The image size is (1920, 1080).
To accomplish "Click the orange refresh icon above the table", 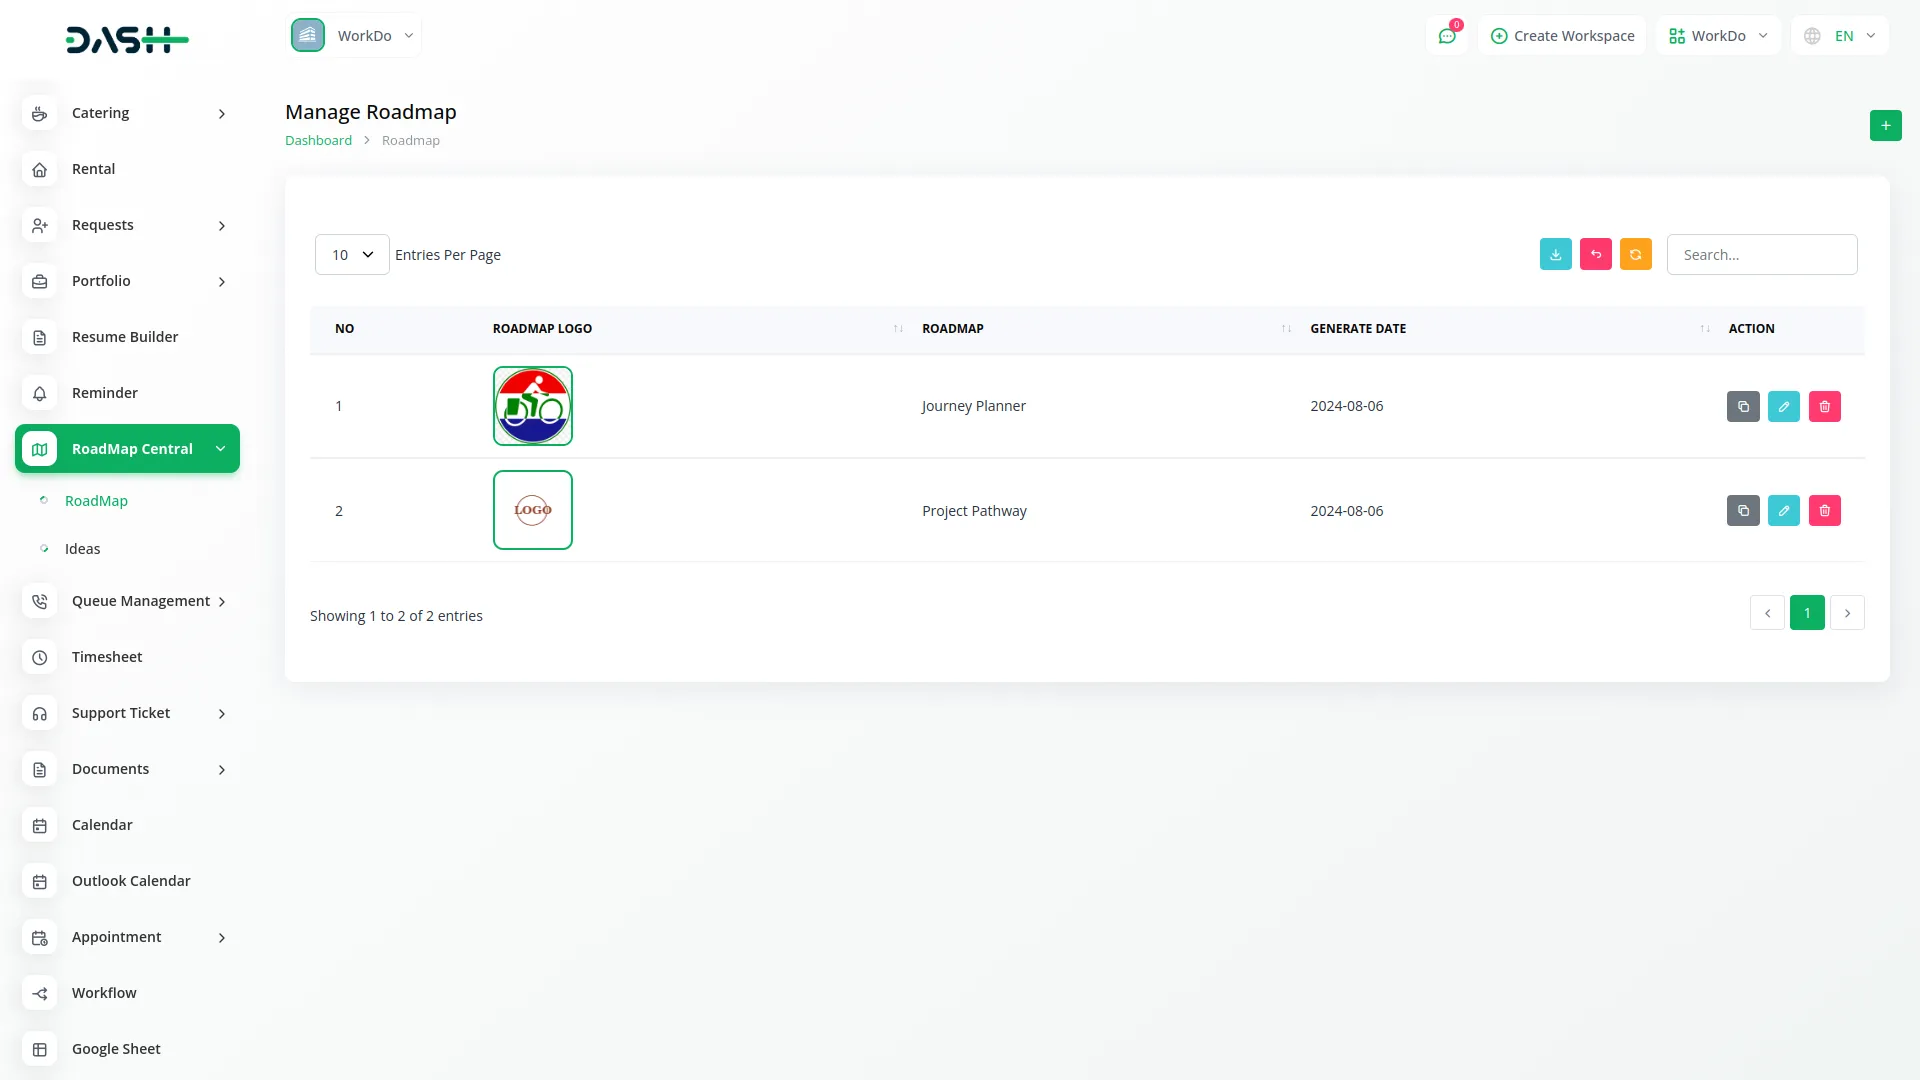I will pyautogui.click(x=1635, y=254).
